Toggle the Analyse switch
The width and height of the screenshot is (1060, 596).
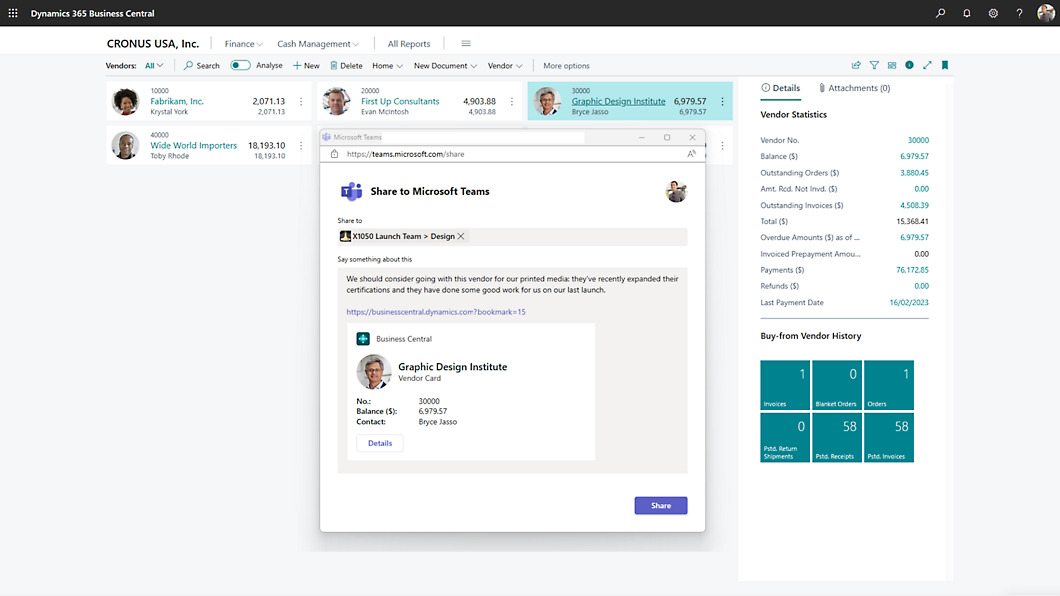[x=240, y=65]
